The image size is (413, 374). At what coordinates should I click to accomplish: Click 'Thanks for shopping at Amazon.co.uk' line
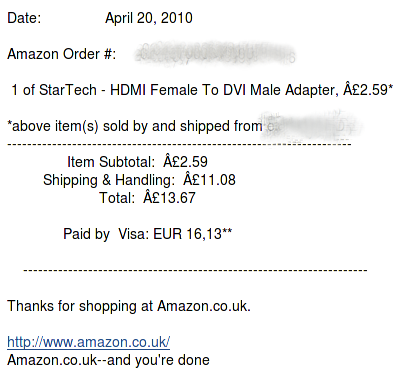pyautogui.click(x=129, y=306)
